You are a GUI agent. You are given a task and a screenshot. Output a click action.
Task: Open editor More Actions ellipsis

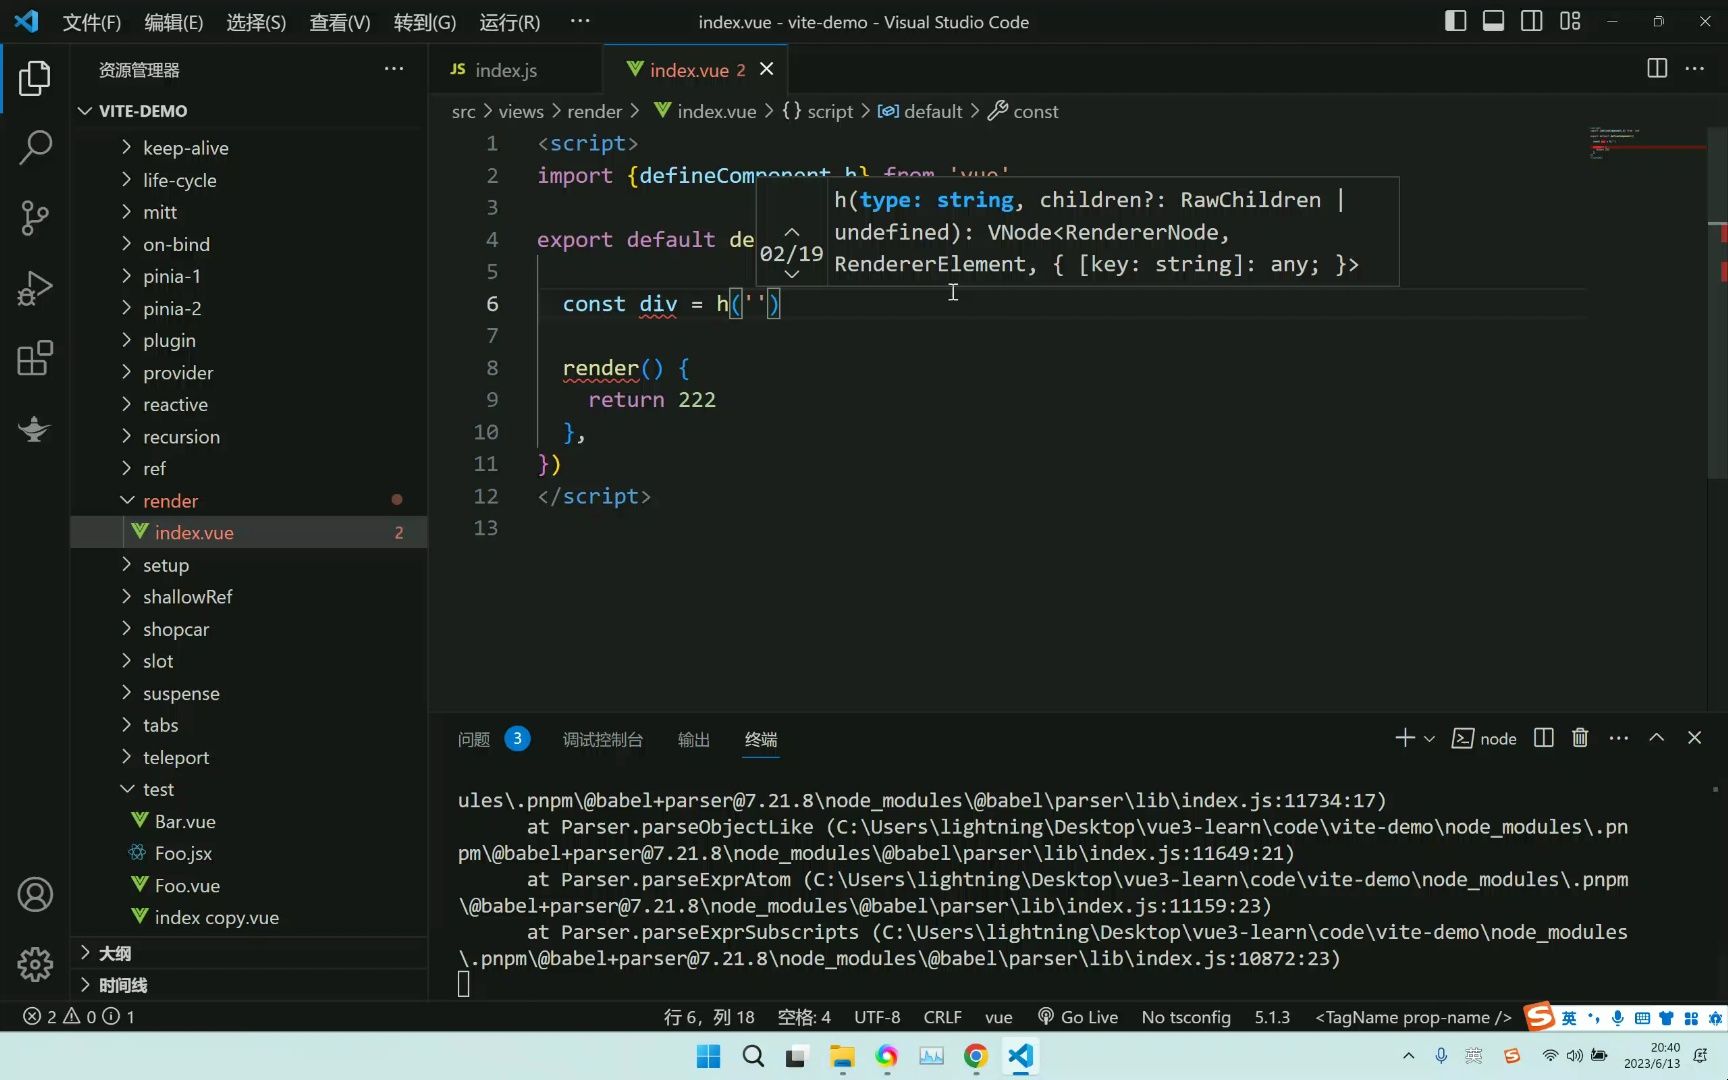(1695, 68)
